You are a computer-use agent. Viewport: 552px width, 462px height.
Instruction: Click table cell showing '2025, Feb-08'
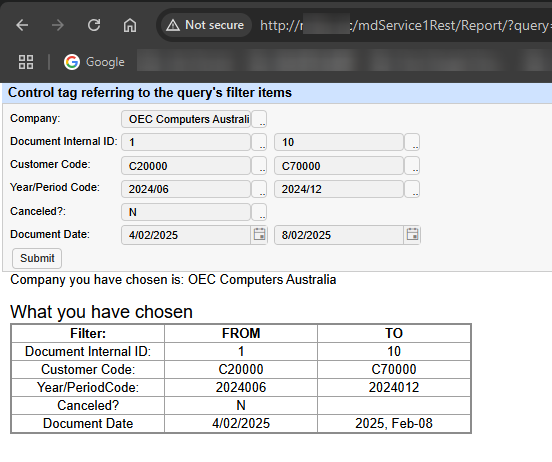pyautogui.click(x=394, y=424)
